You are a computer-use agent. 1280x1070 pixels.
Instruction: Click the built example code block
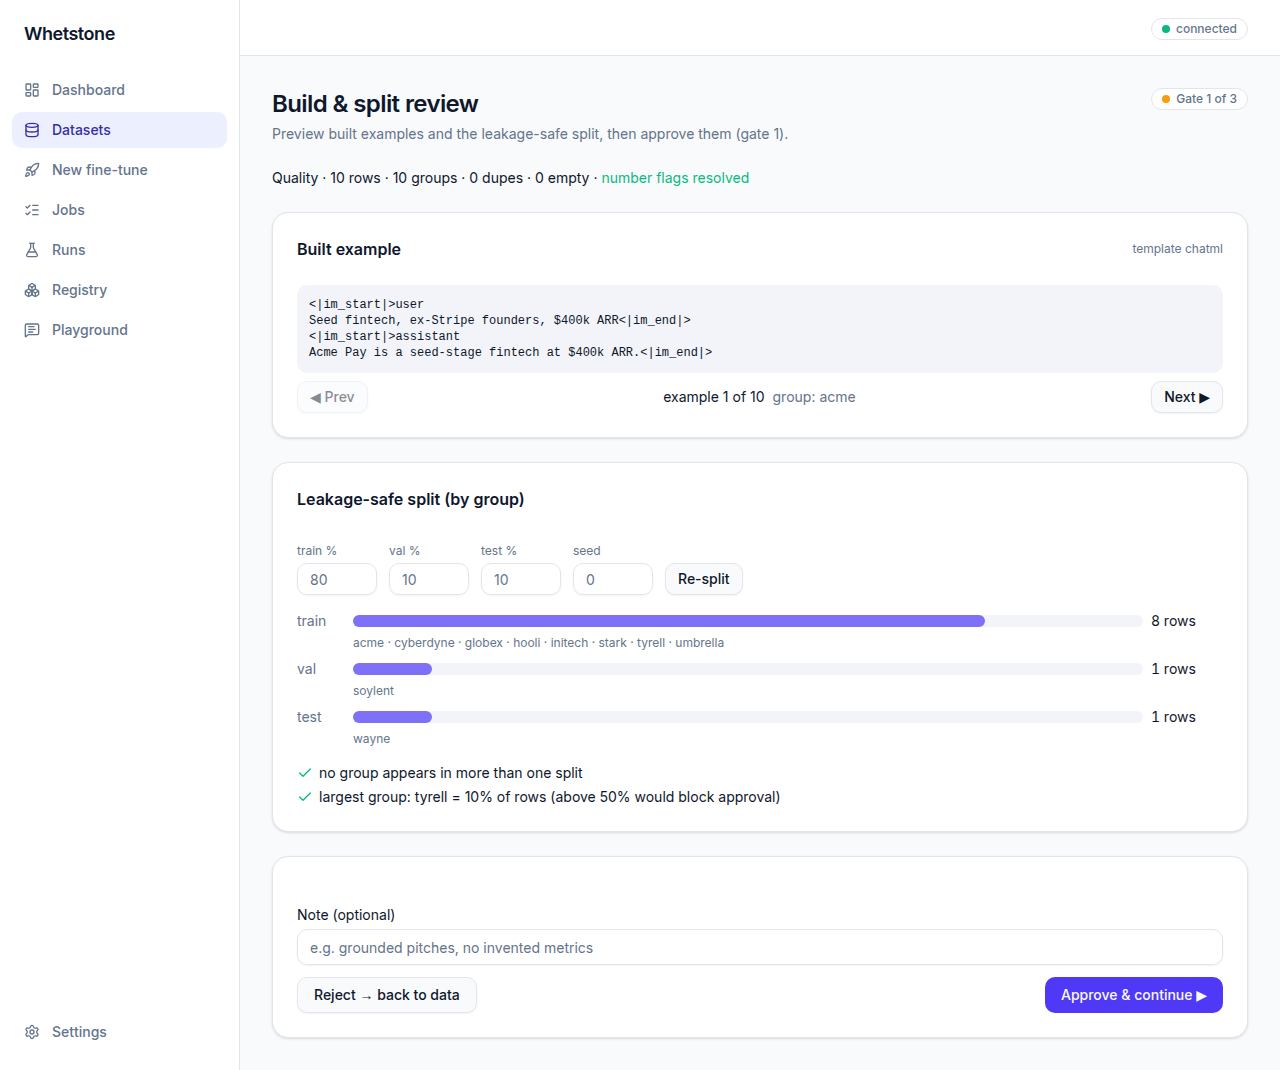[x=760, y=329]
